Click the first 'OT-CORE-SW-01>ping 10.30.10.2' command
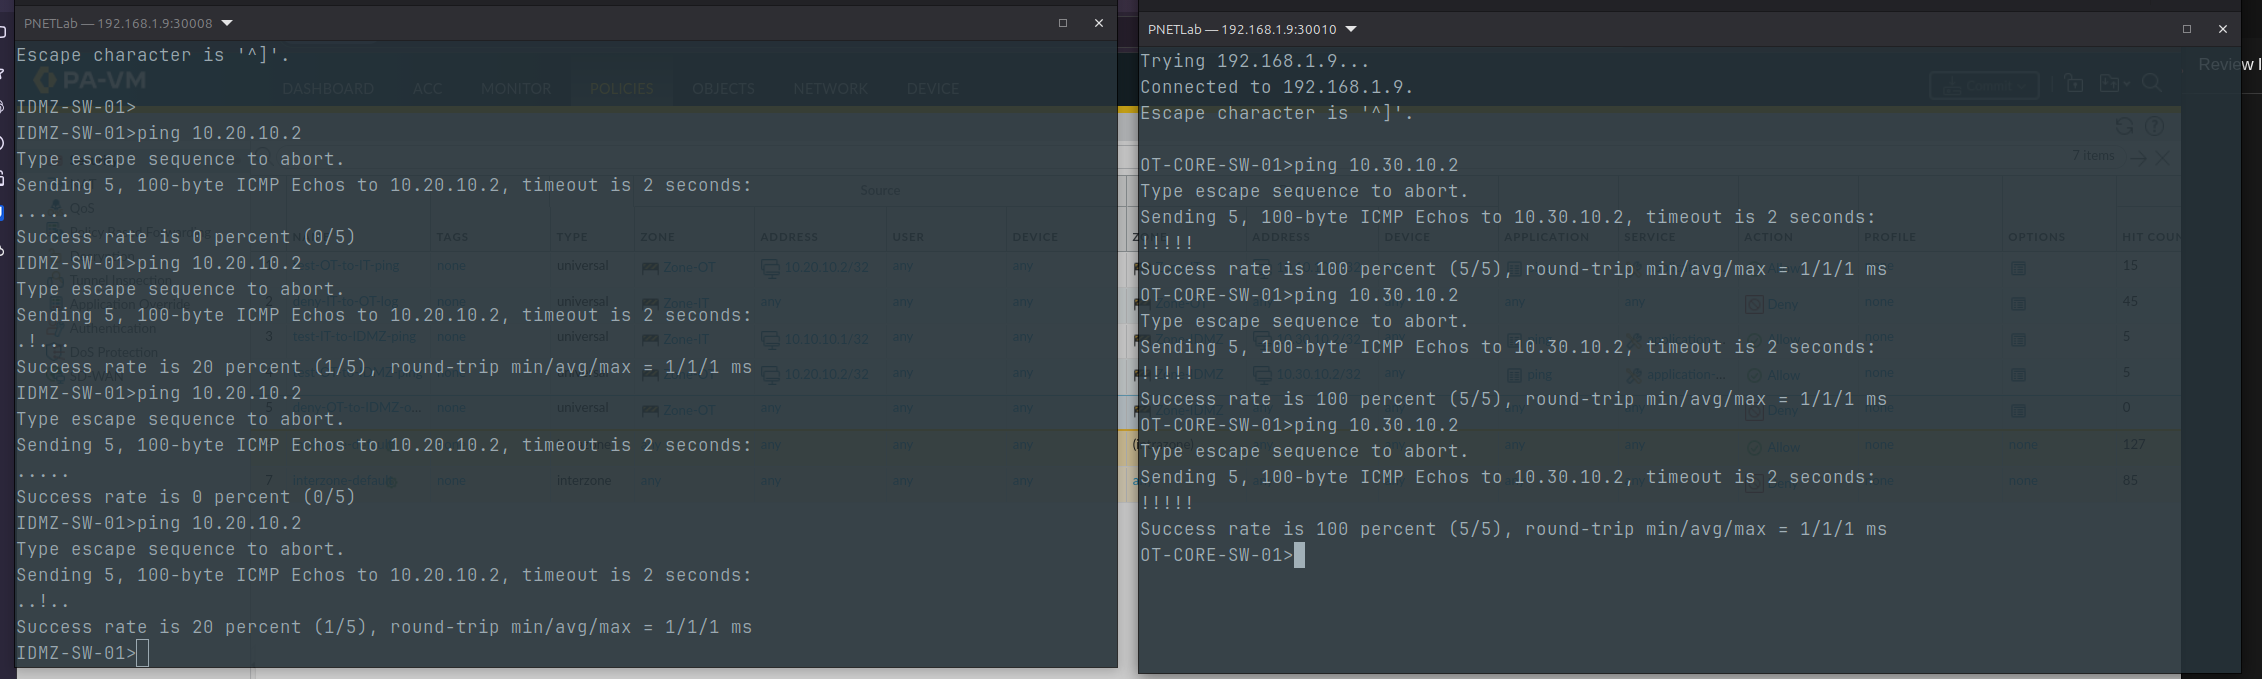Screen dimensions: 2262x679 click(1299, 165)
